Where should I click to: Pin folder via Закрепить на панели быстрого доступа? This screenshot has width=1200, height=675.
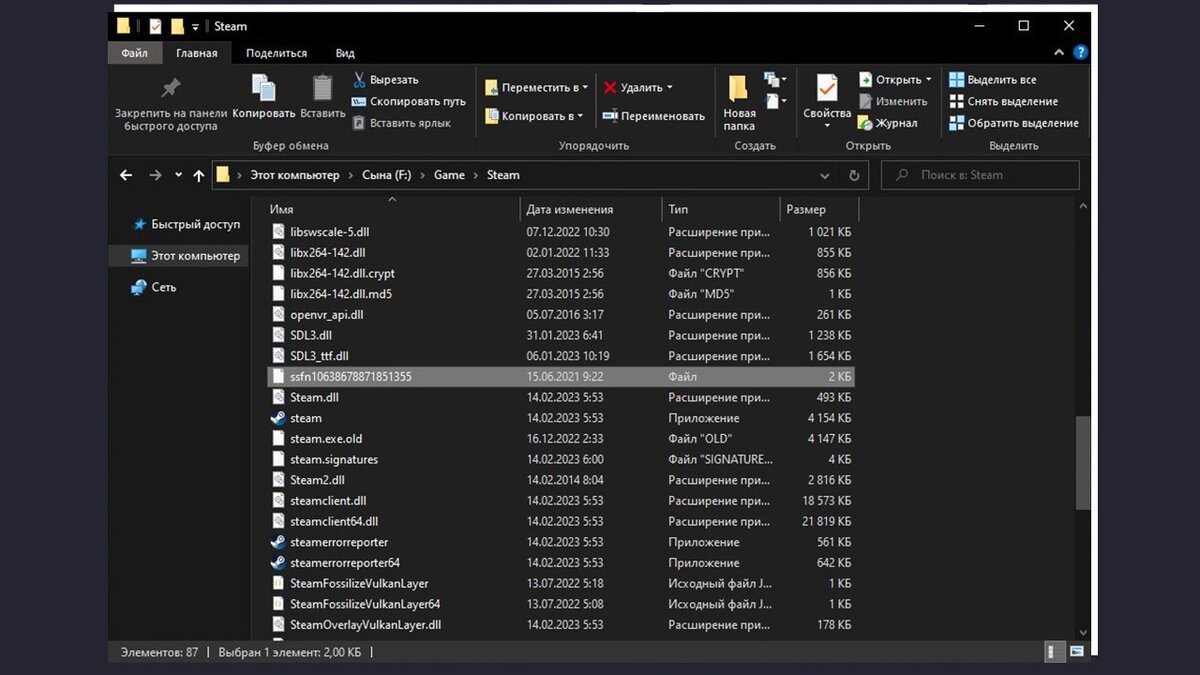(x=171, y=104)
